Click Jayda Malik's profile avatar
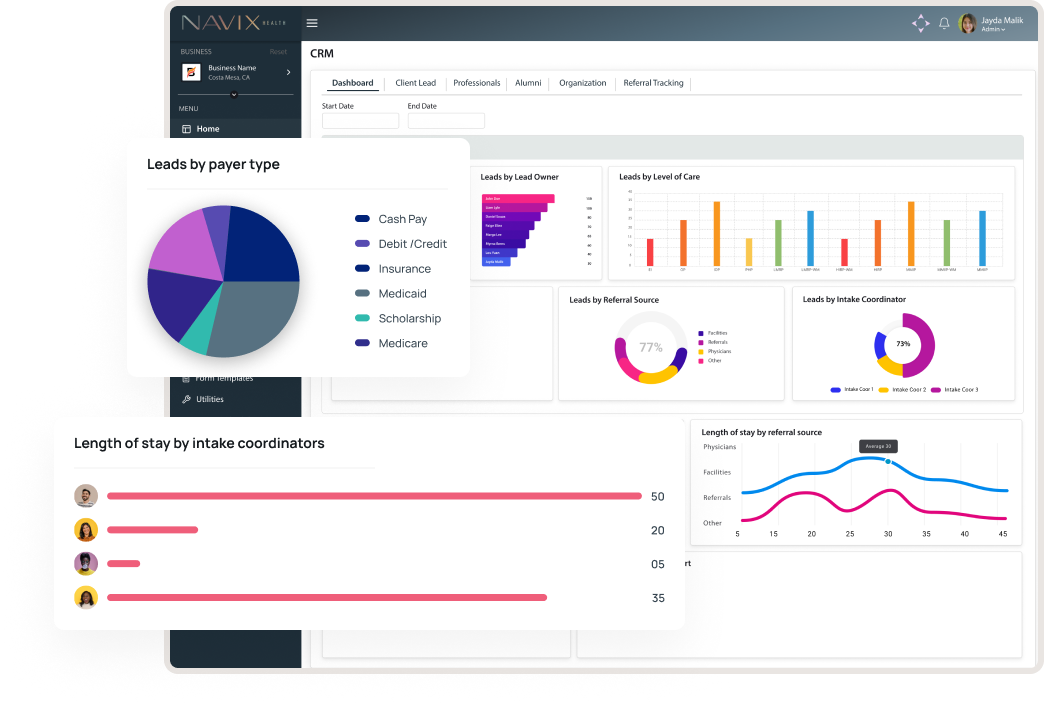This screenshot has height=704, width=1044. point(967,23)
